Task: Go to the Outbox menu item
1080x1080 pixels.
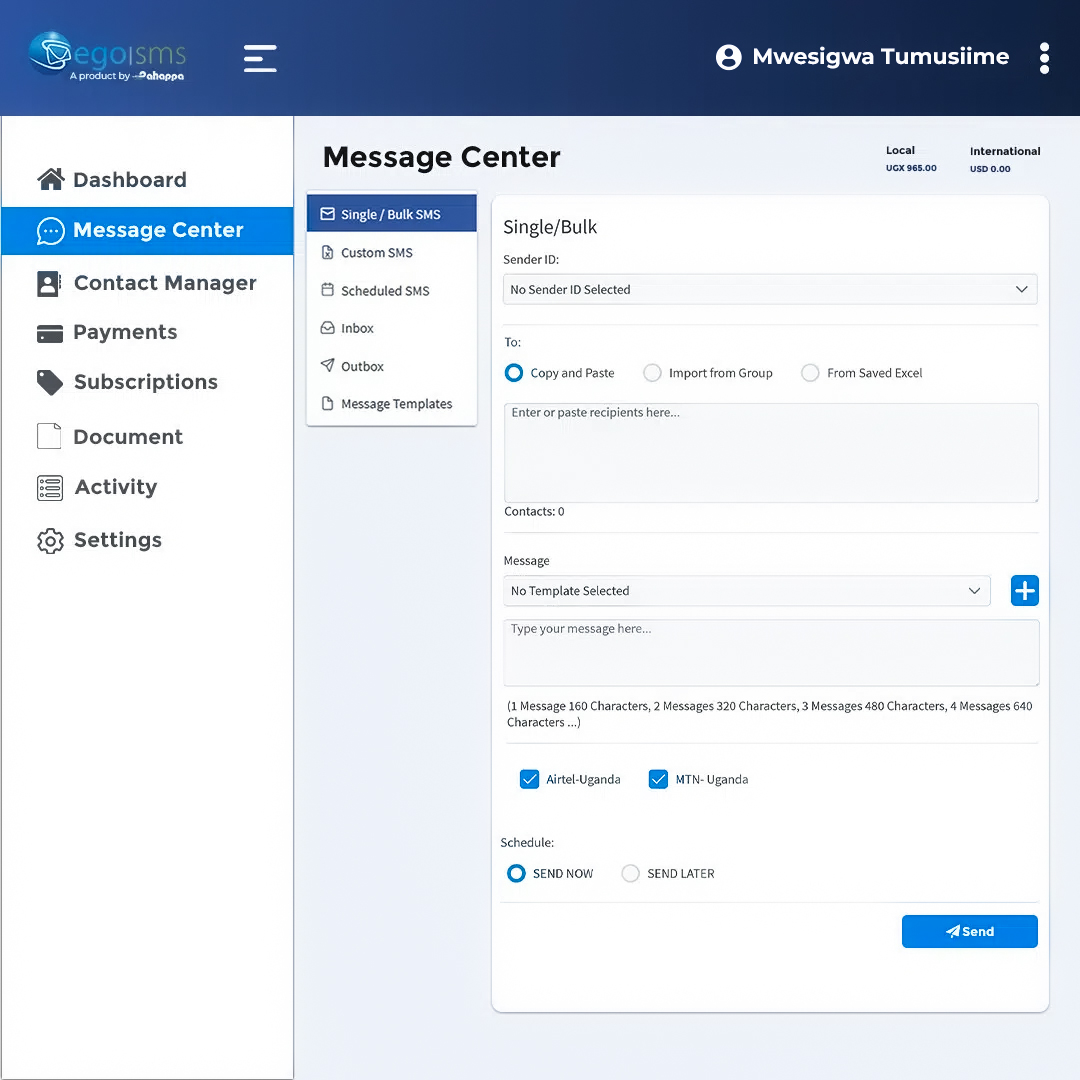Action: [362, 367]
